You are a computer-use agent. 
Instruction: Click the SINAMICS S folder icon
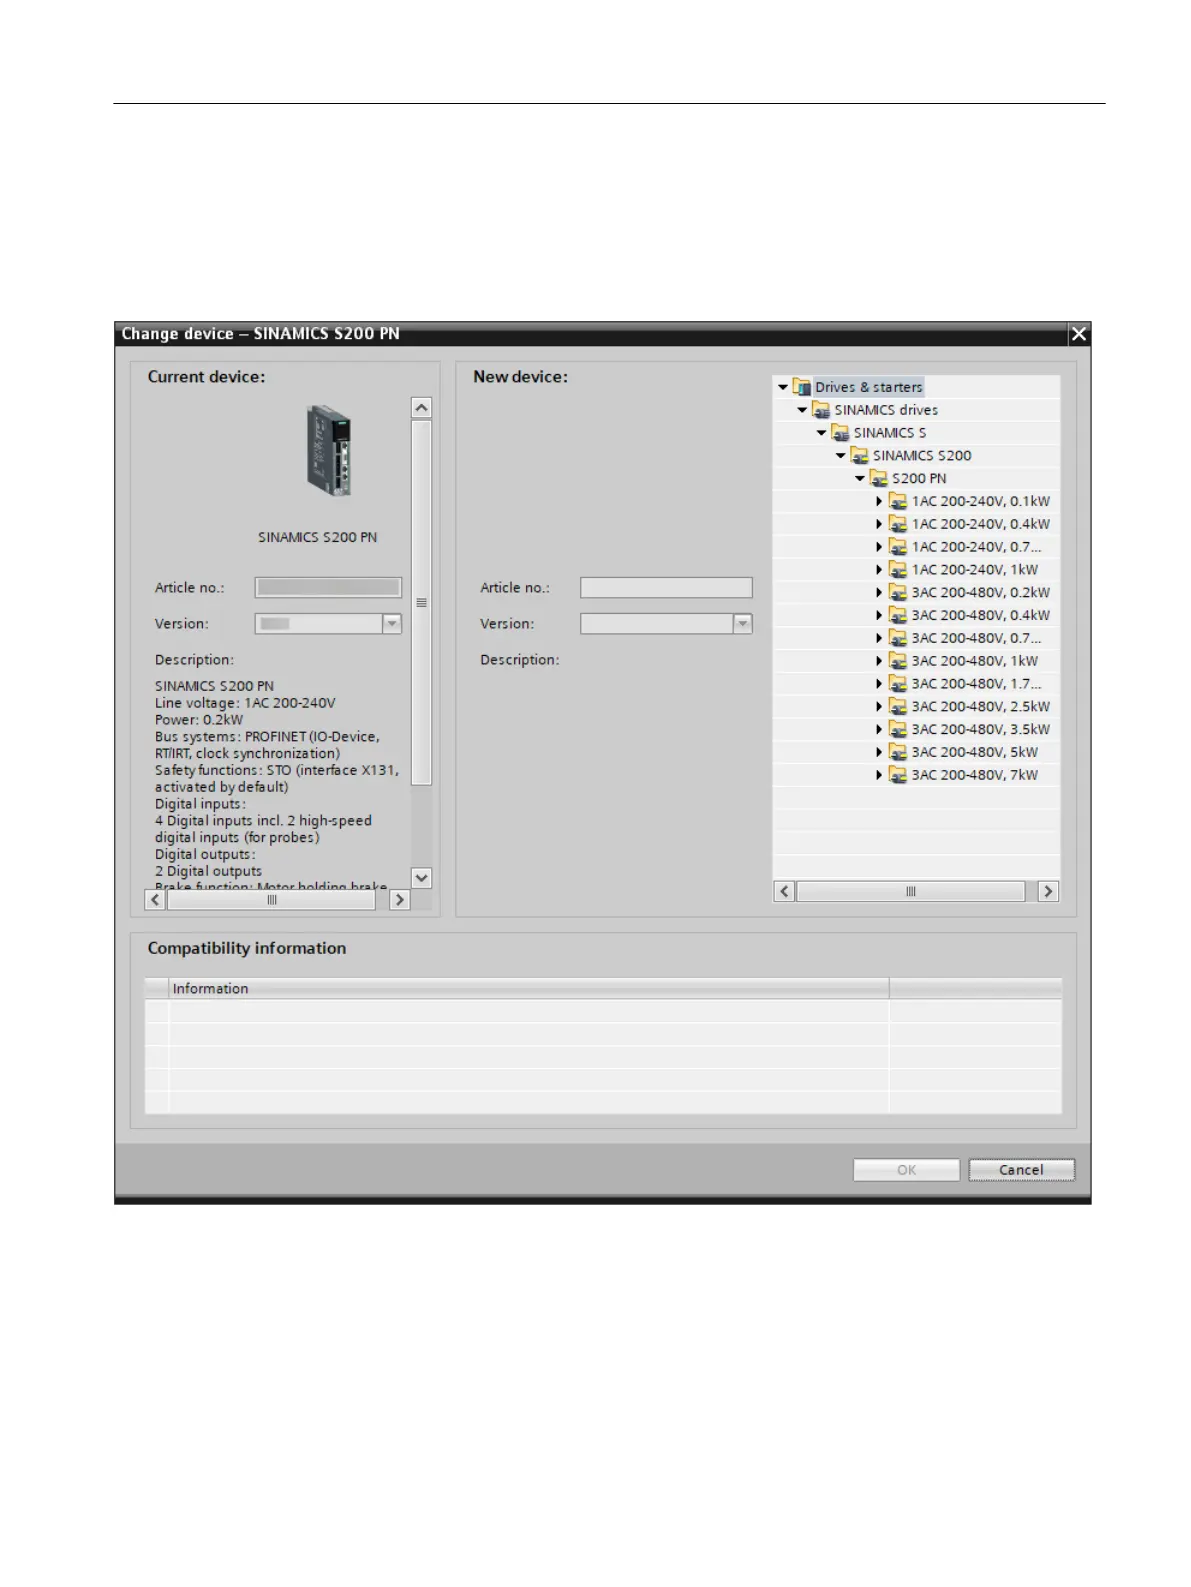840,433
